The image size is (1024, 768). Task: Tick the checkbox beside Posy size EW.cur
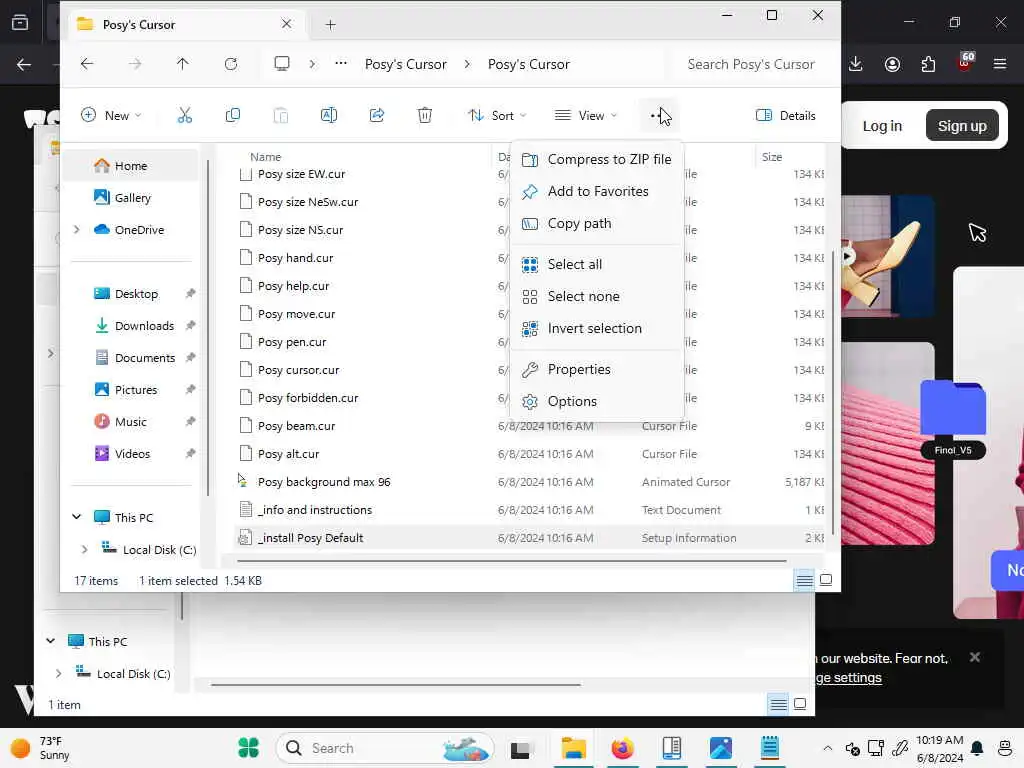pos(246,174)
